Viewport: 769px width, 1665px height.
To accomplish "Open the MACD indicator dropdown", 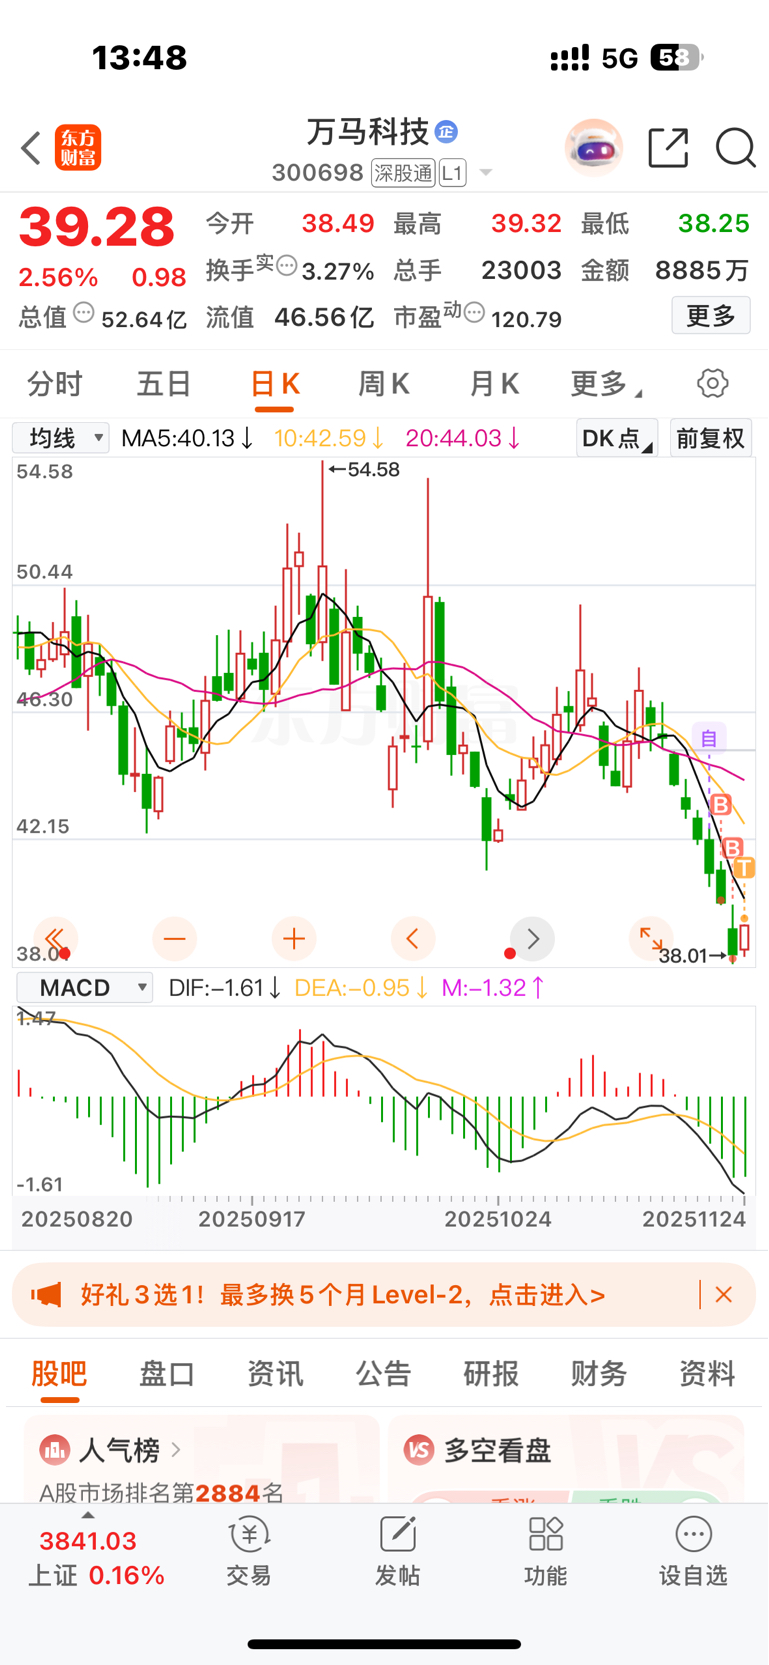I will [x=84, y=988].
